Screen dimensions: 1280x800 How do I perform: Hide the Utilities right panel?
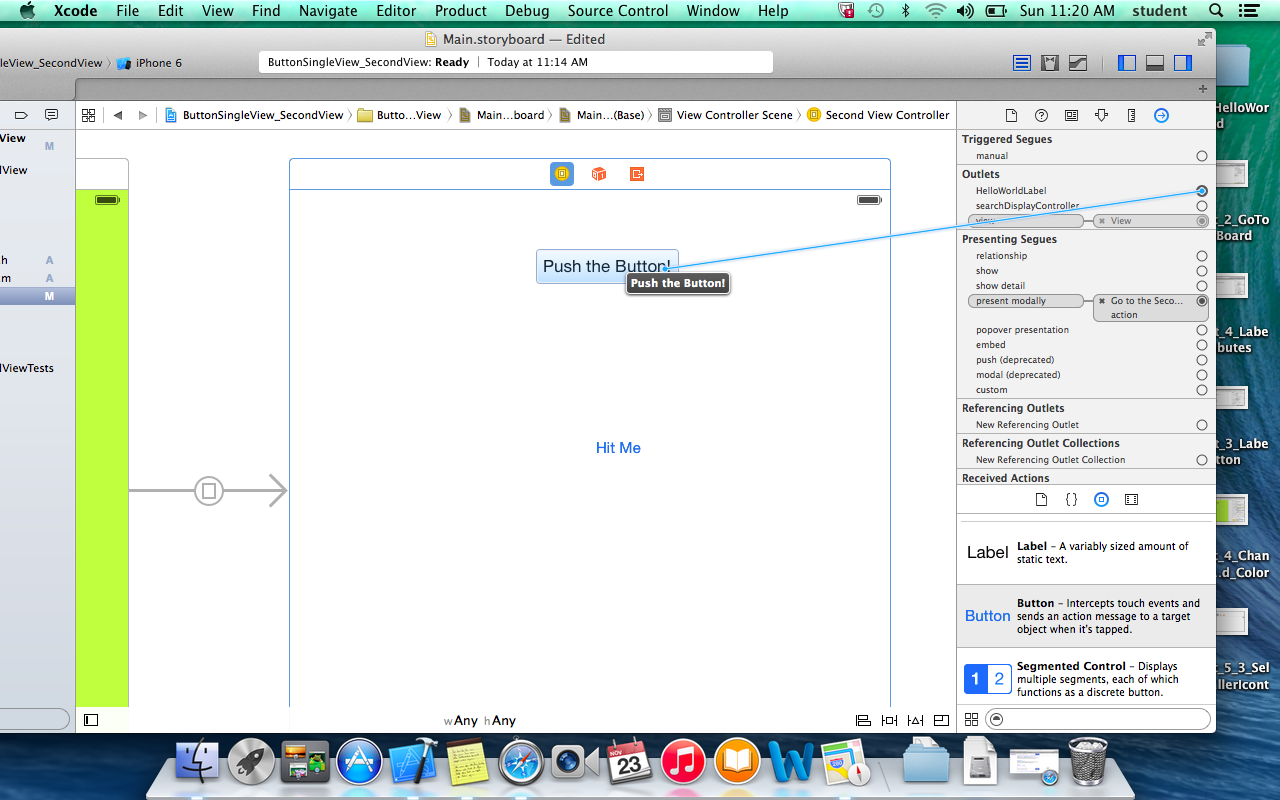coord(1183,63)
